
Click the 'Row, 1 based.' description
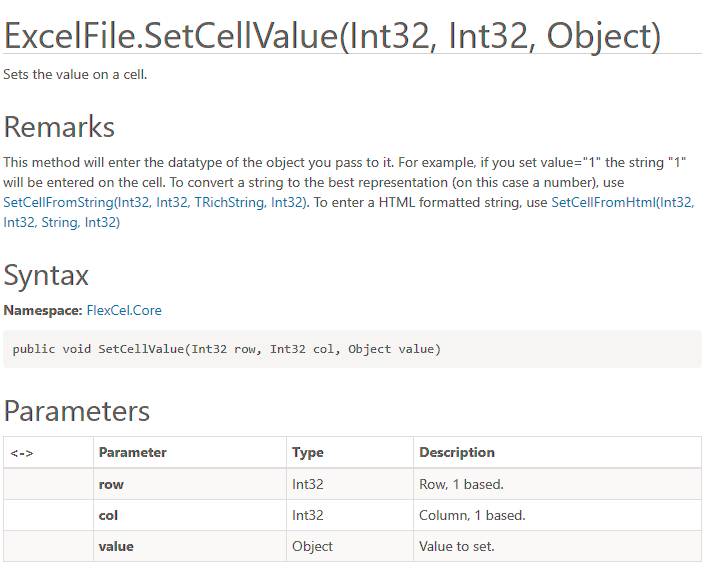click(x=461, y=484)
